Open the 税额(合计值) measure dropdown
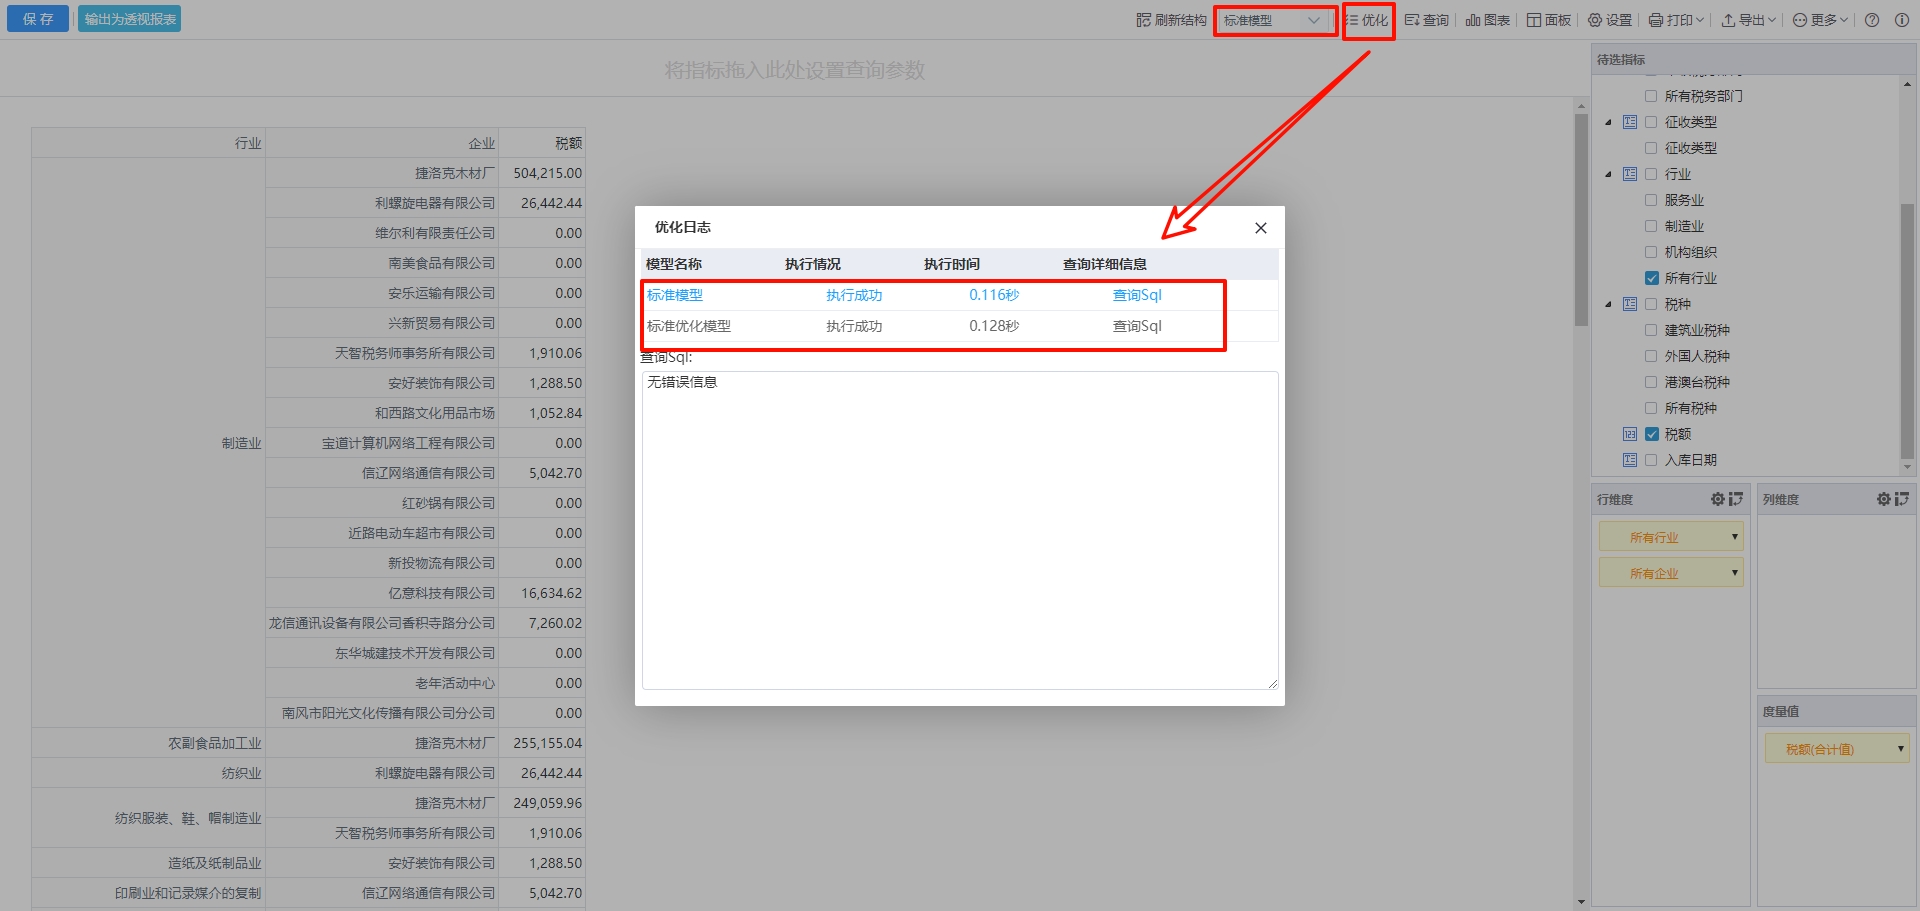1920x911 pixels. [x=1900, y=749]
